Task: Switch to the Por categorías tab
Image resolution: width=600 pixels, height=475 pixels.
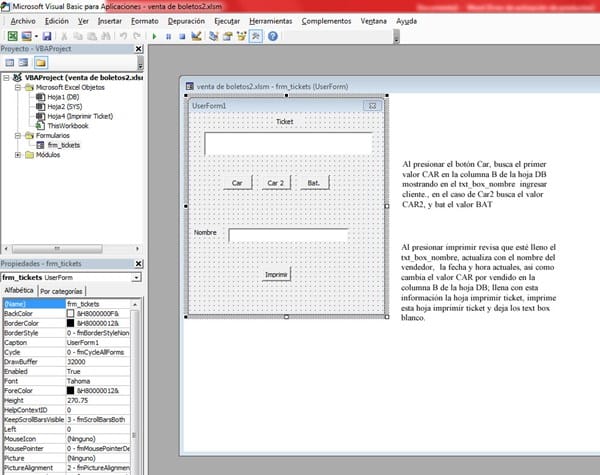Action: point(62,290)
